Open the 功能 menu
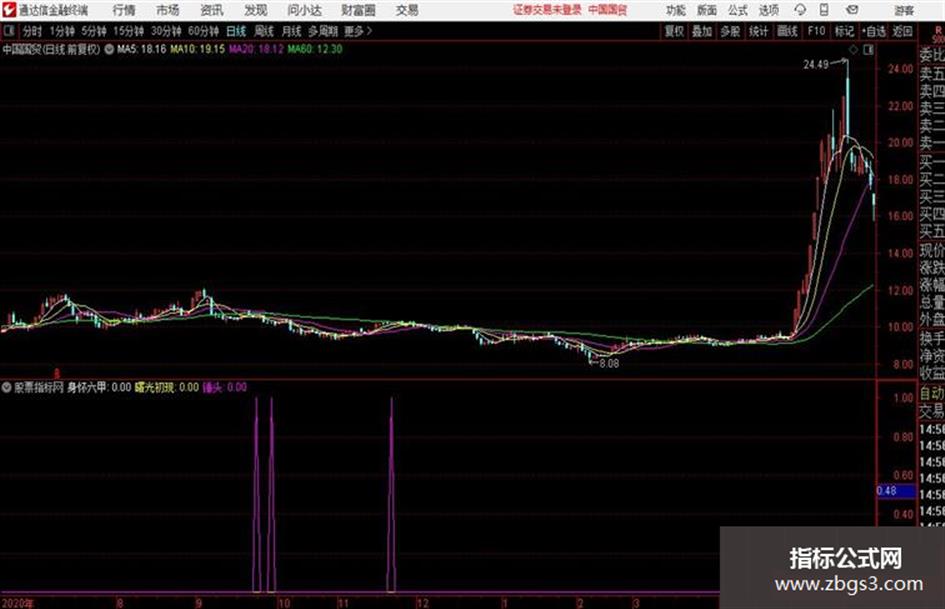945x609 pixels. point(676,10)
